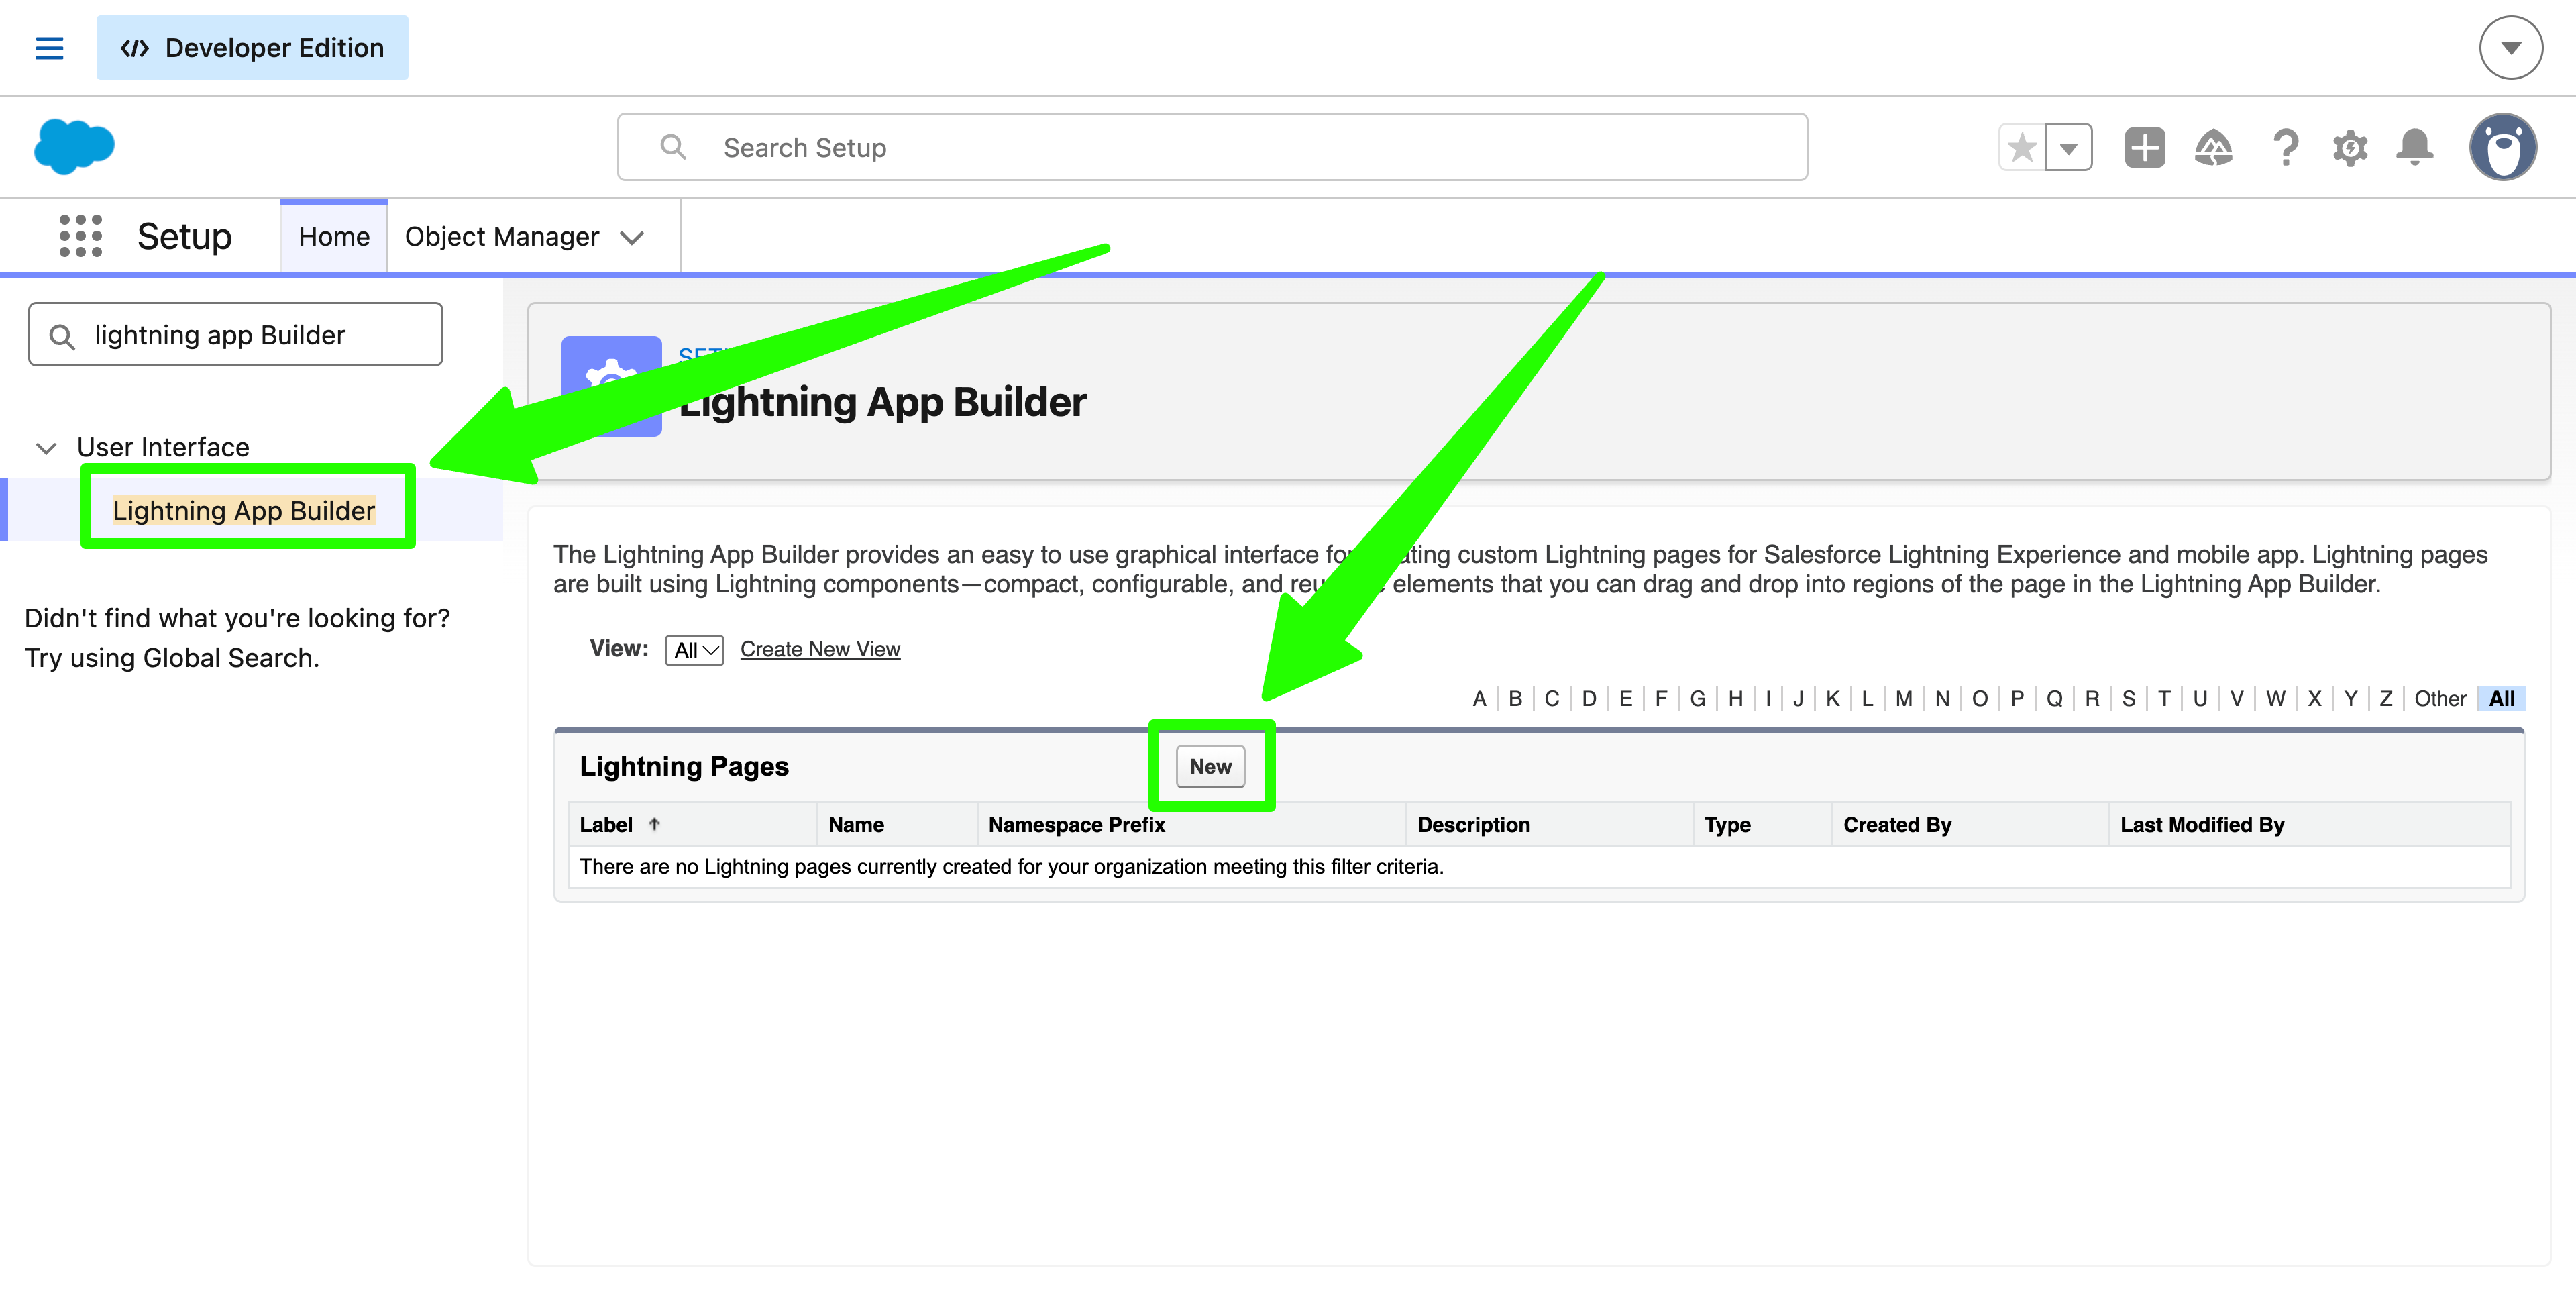Select Lightning App Builder in sidebar
2576x1291 pixels.
(x=243, y=510)
